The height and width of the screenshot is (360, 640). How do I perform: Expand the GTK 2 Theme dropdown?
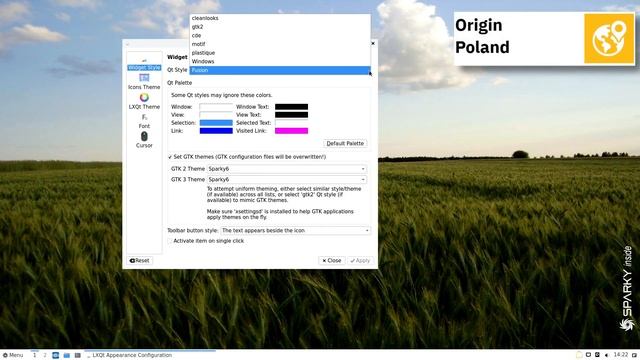[287, 169]
